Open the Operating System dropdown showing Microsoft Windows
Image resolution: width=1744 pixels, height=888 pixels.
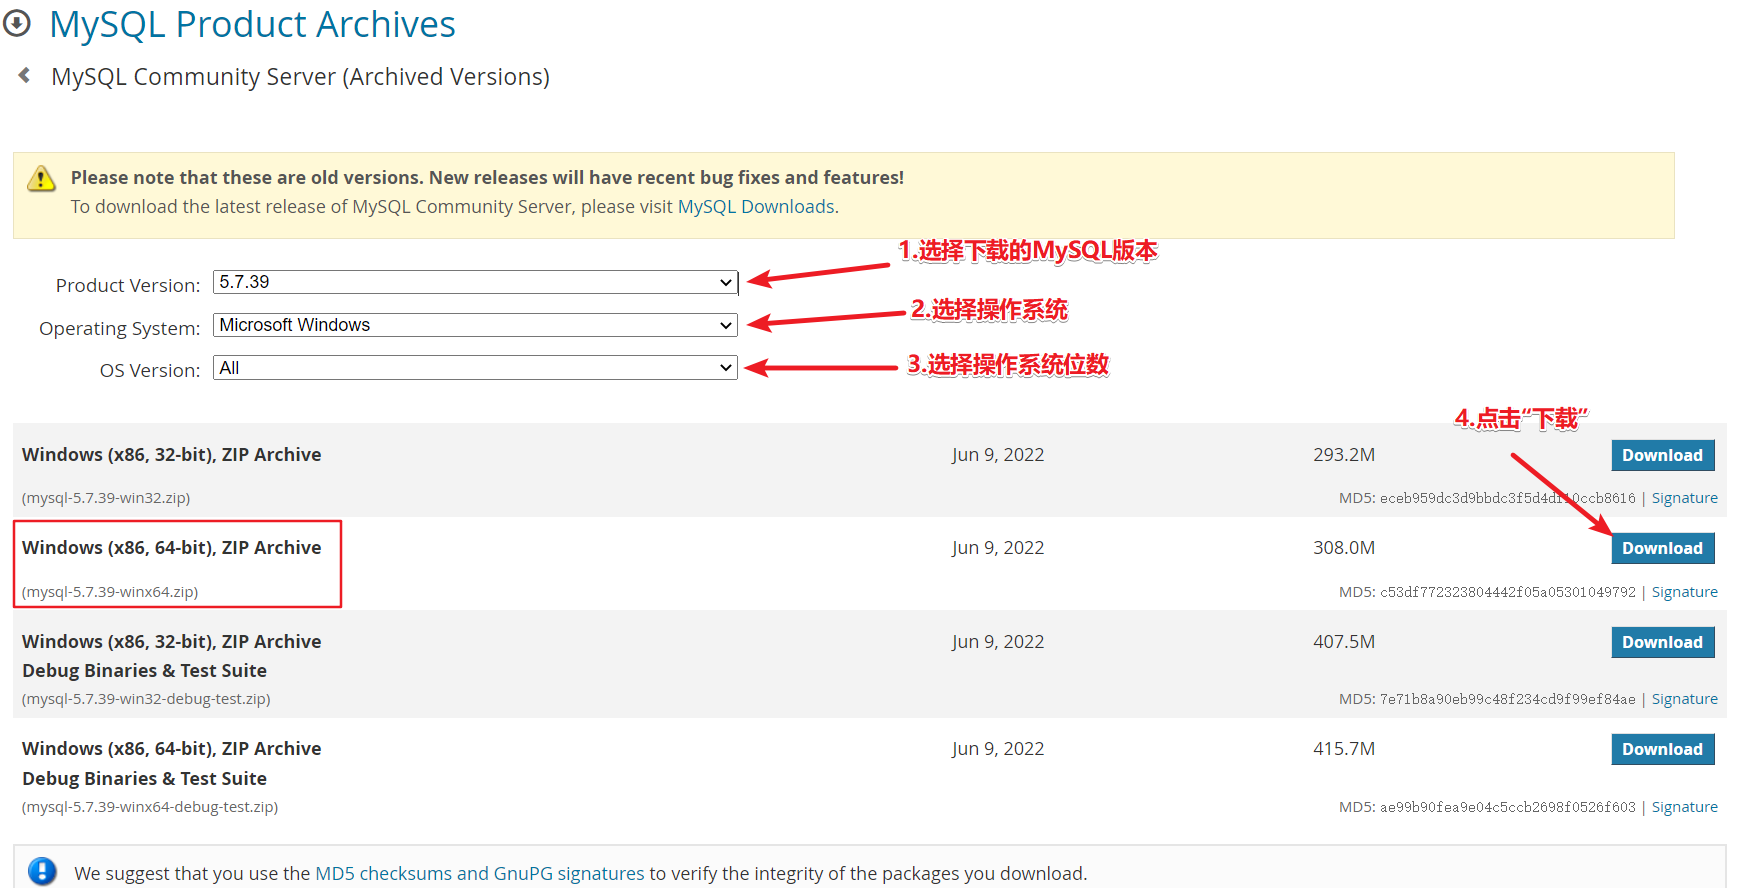(476, 325)
